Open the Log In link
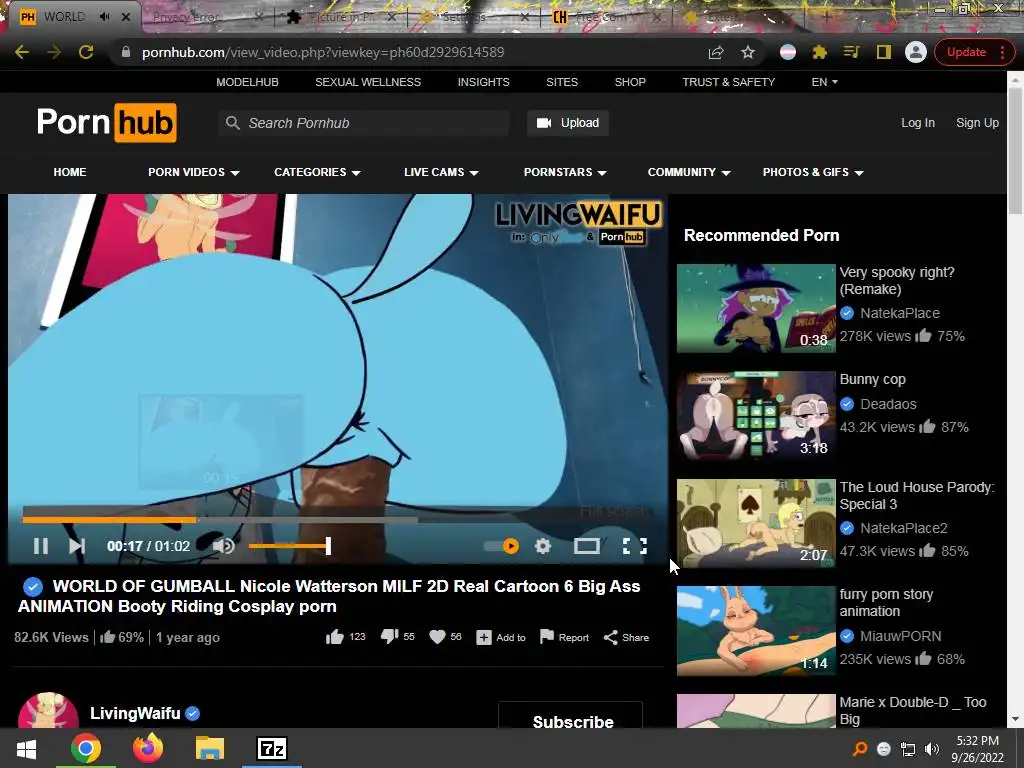Image resolution: width=1024 pixels, height=768 pixels. [918, 123]
